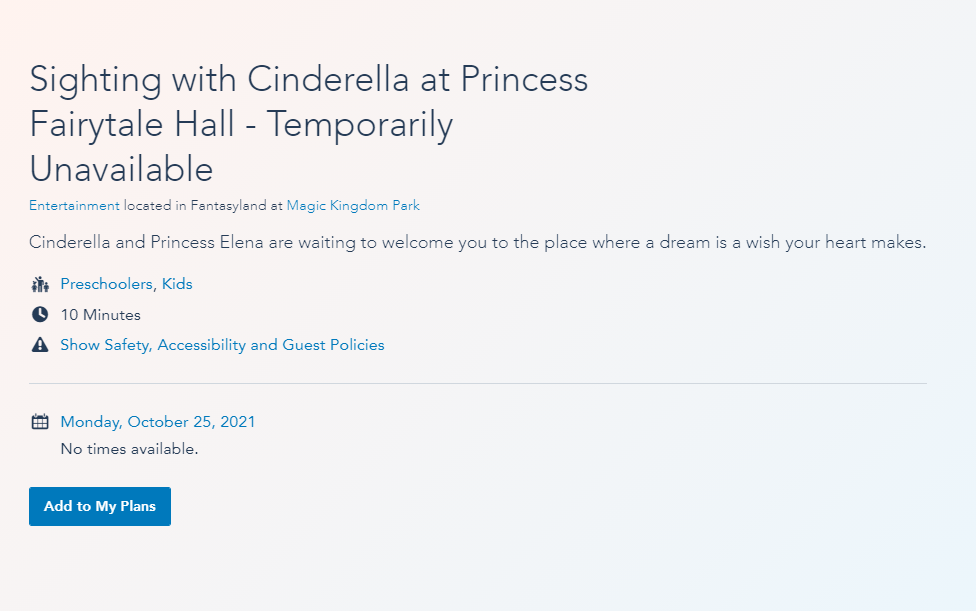
Task: Click the clock duration icon
Action: [40, 315]
